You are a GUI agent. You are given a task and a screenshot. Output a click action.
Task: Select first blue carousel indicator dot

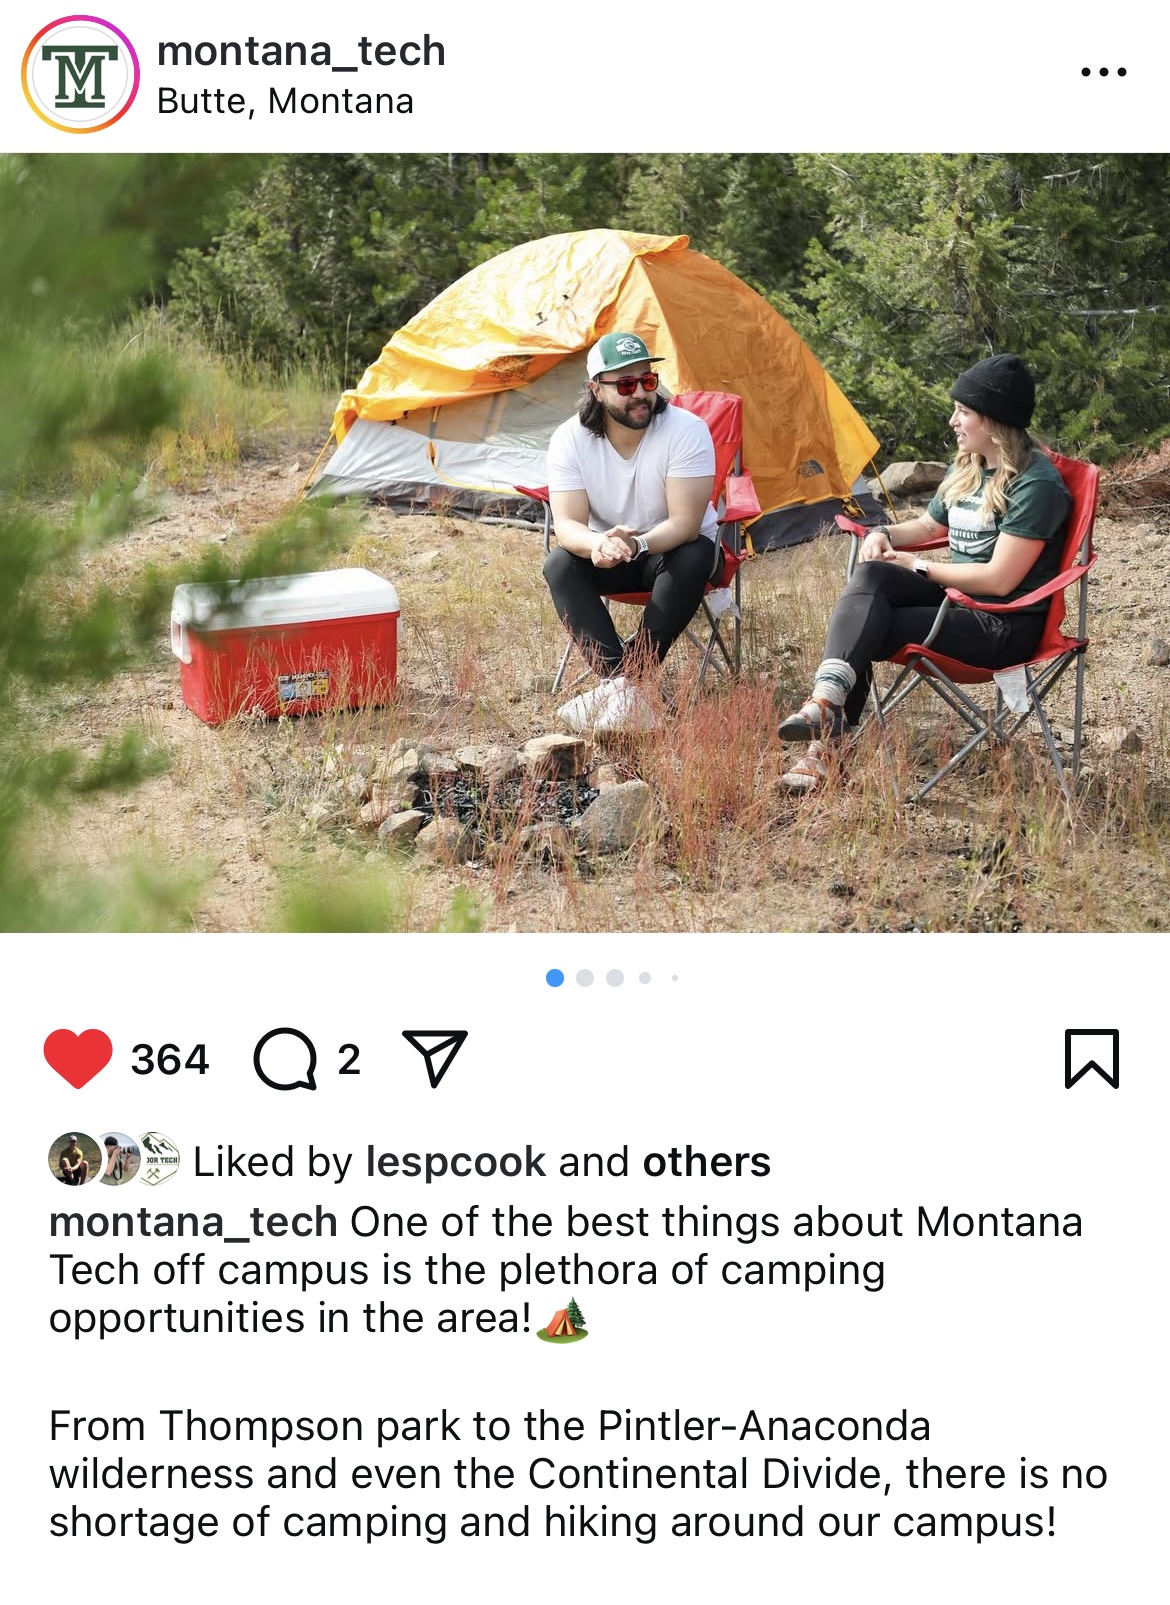point(555,978)
